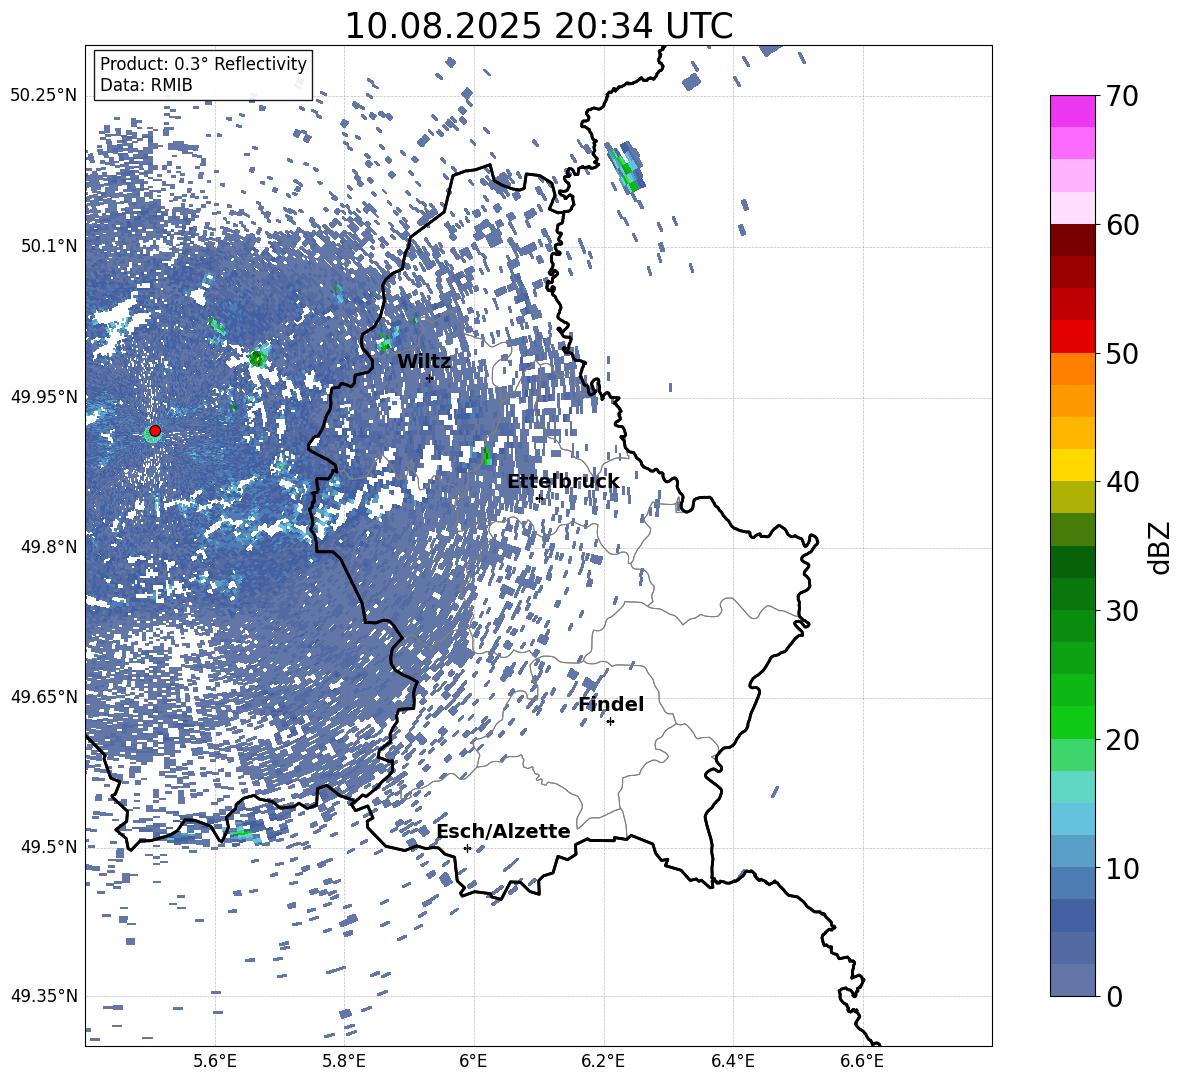Click the red radar location dot
This screenshot has width=1184, height=1081.
coord(155,431)
